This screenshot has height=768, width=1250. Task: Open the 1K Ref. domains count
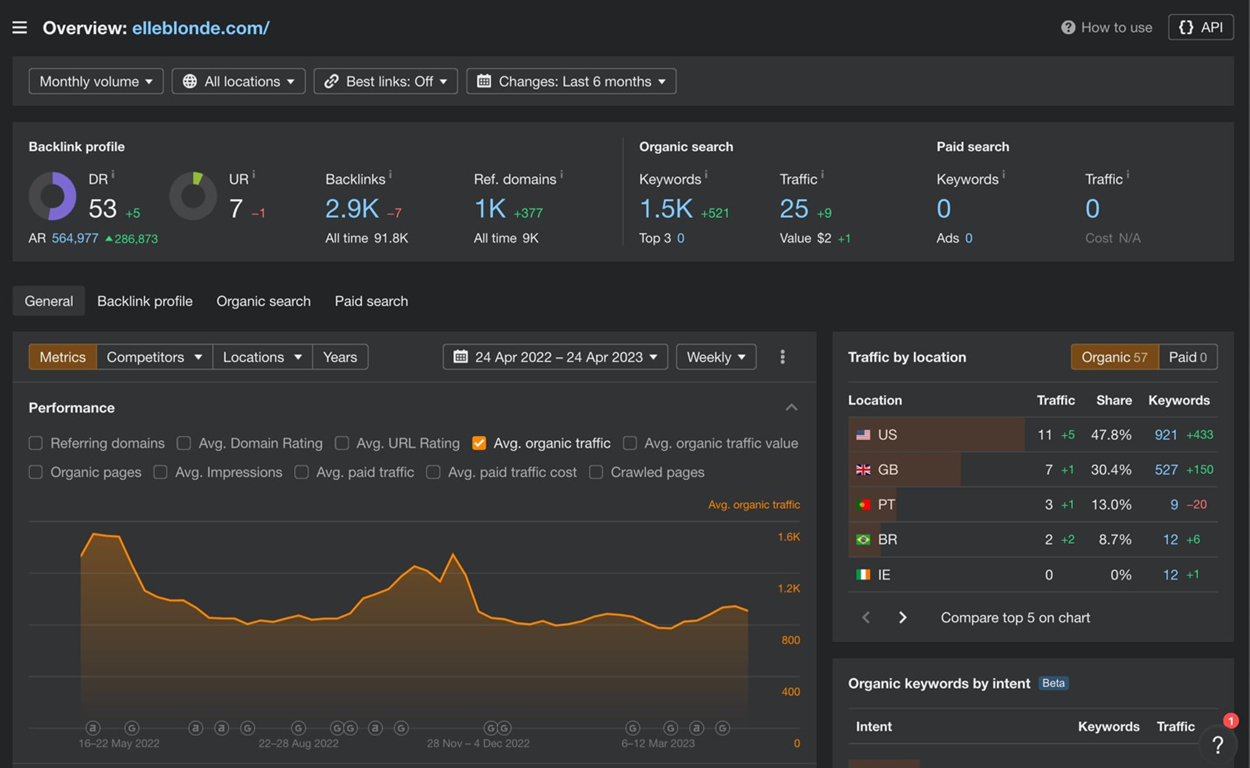tap(490, 208)
